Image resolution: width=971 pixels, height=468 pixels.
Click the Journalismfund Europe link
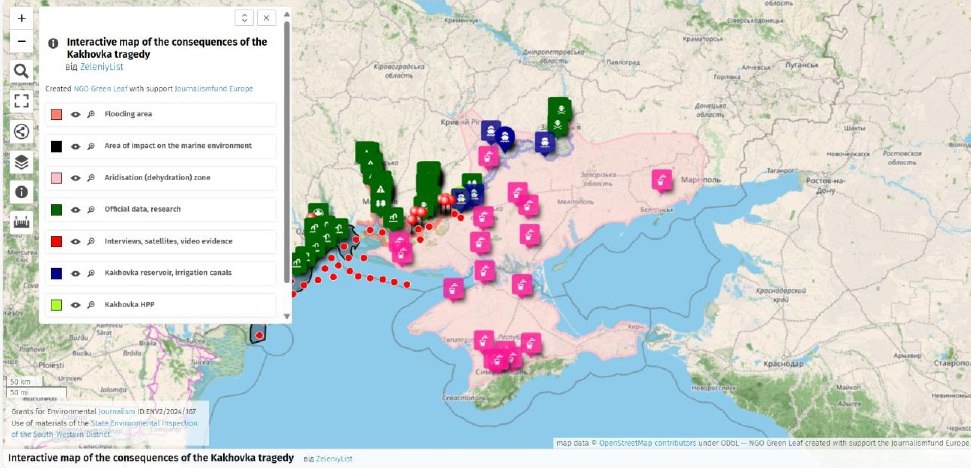tap(213, 89)
